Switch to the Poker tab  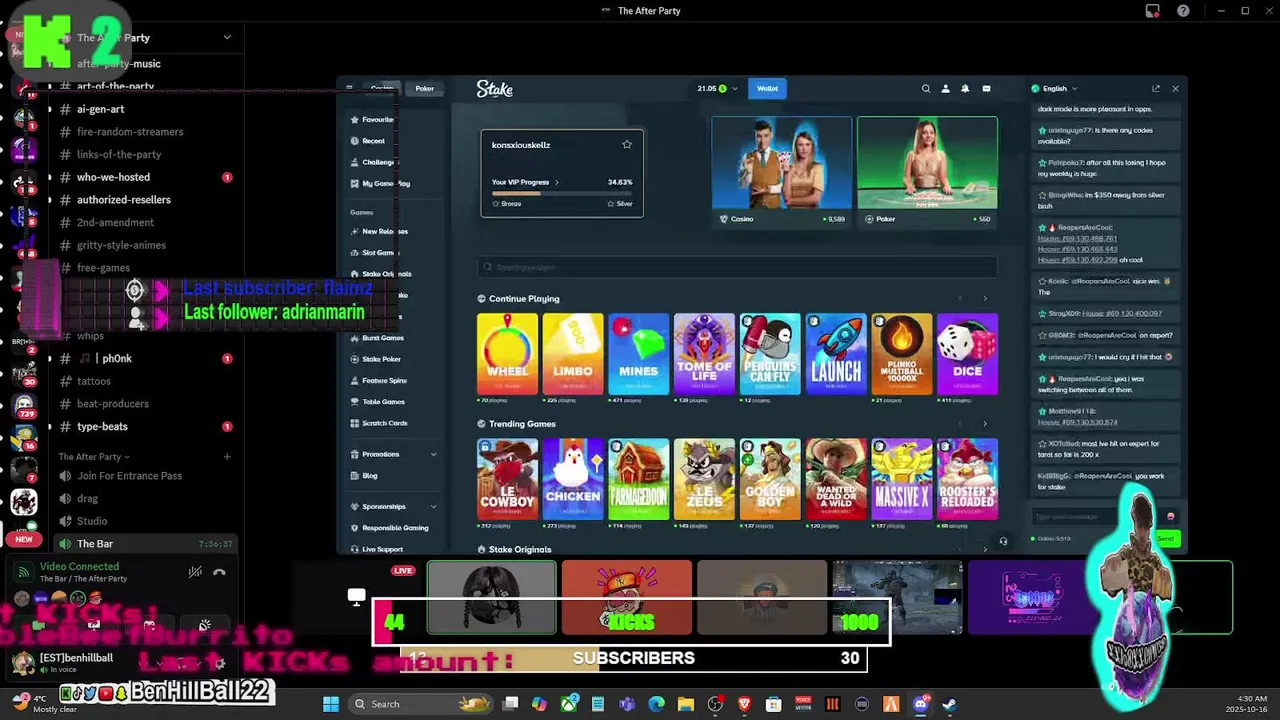tap(425, 88)
